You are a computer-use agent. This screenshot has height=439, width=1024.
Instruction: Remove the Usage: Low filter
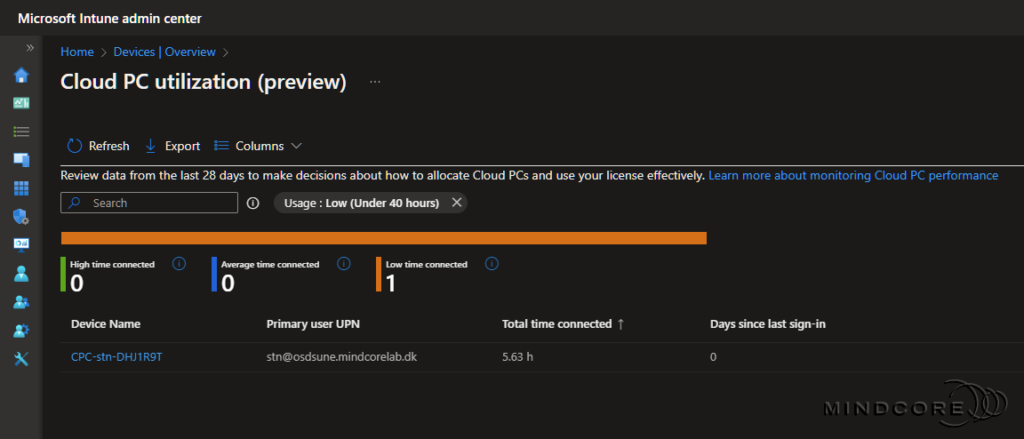point(456,203)
